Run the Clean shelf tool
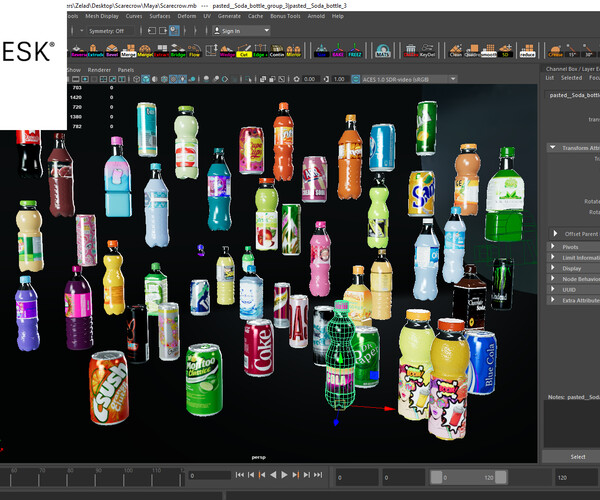The height and width of the screenshot is (500, 600). 455,51
